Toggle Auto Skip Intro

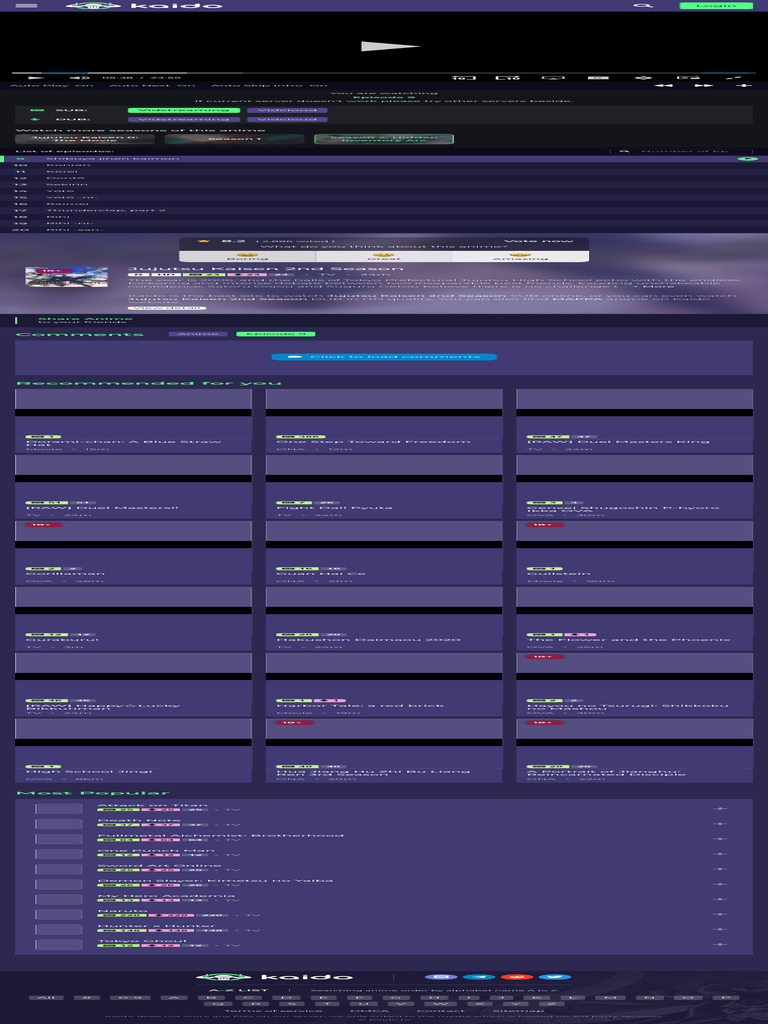point(269,86)
